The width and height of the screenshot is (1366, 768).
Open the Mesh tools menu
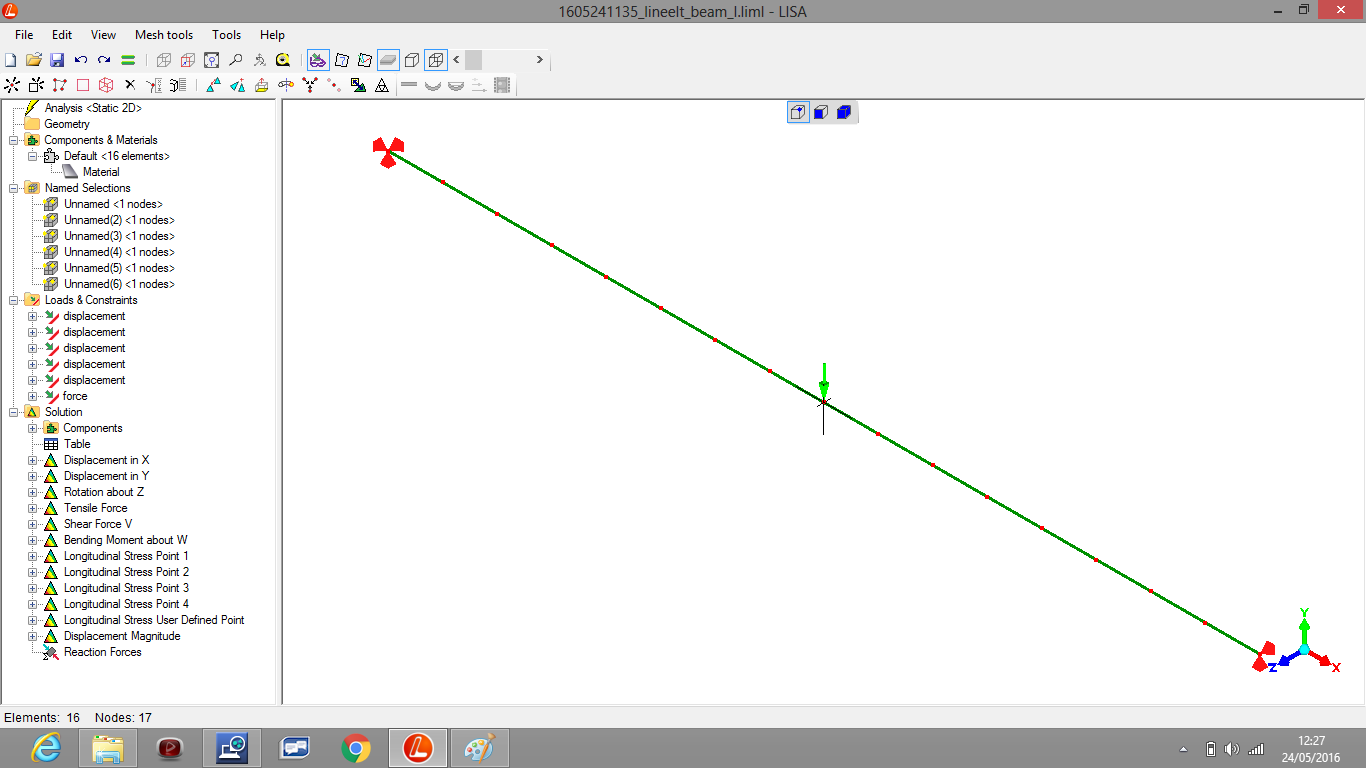tap(164, 35)
